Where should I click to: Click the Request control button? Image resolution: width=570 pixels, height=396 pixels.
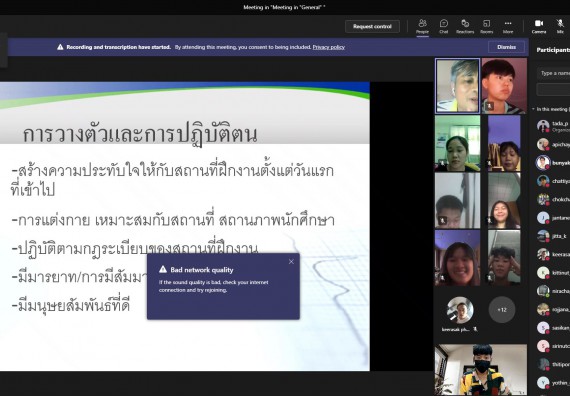click(372, 27)
